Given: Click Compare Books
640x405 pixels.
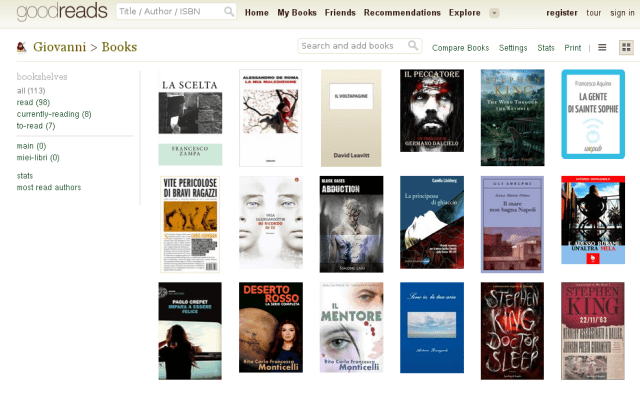Looking at the screenshot, I should tap(460, 48).
